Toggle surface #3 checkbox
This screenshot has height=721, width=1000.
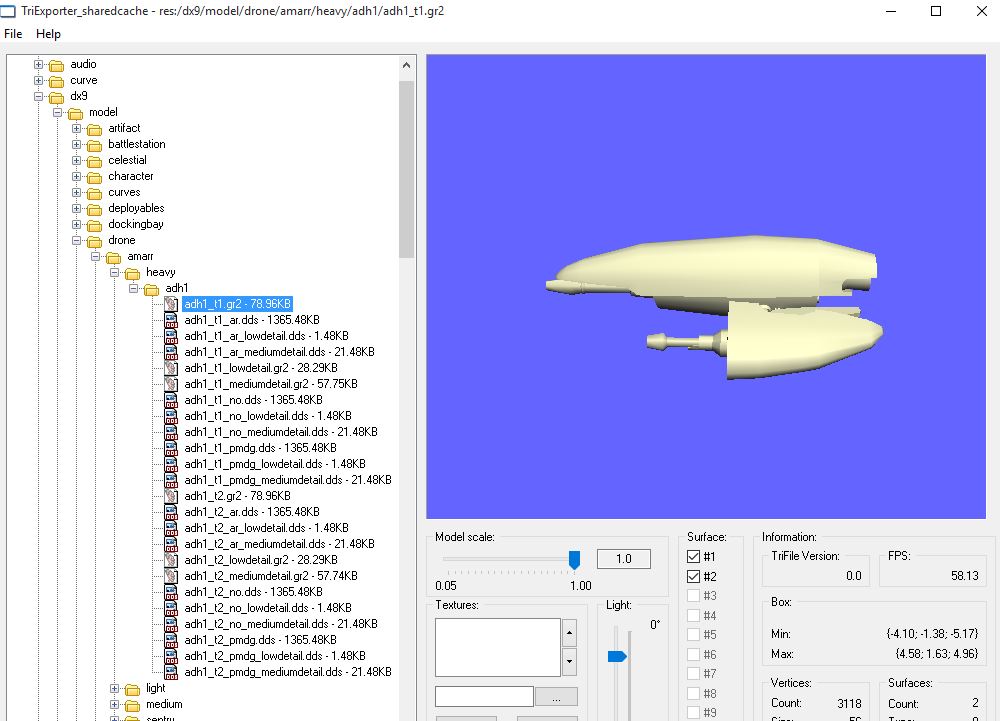tap(693, 595)
